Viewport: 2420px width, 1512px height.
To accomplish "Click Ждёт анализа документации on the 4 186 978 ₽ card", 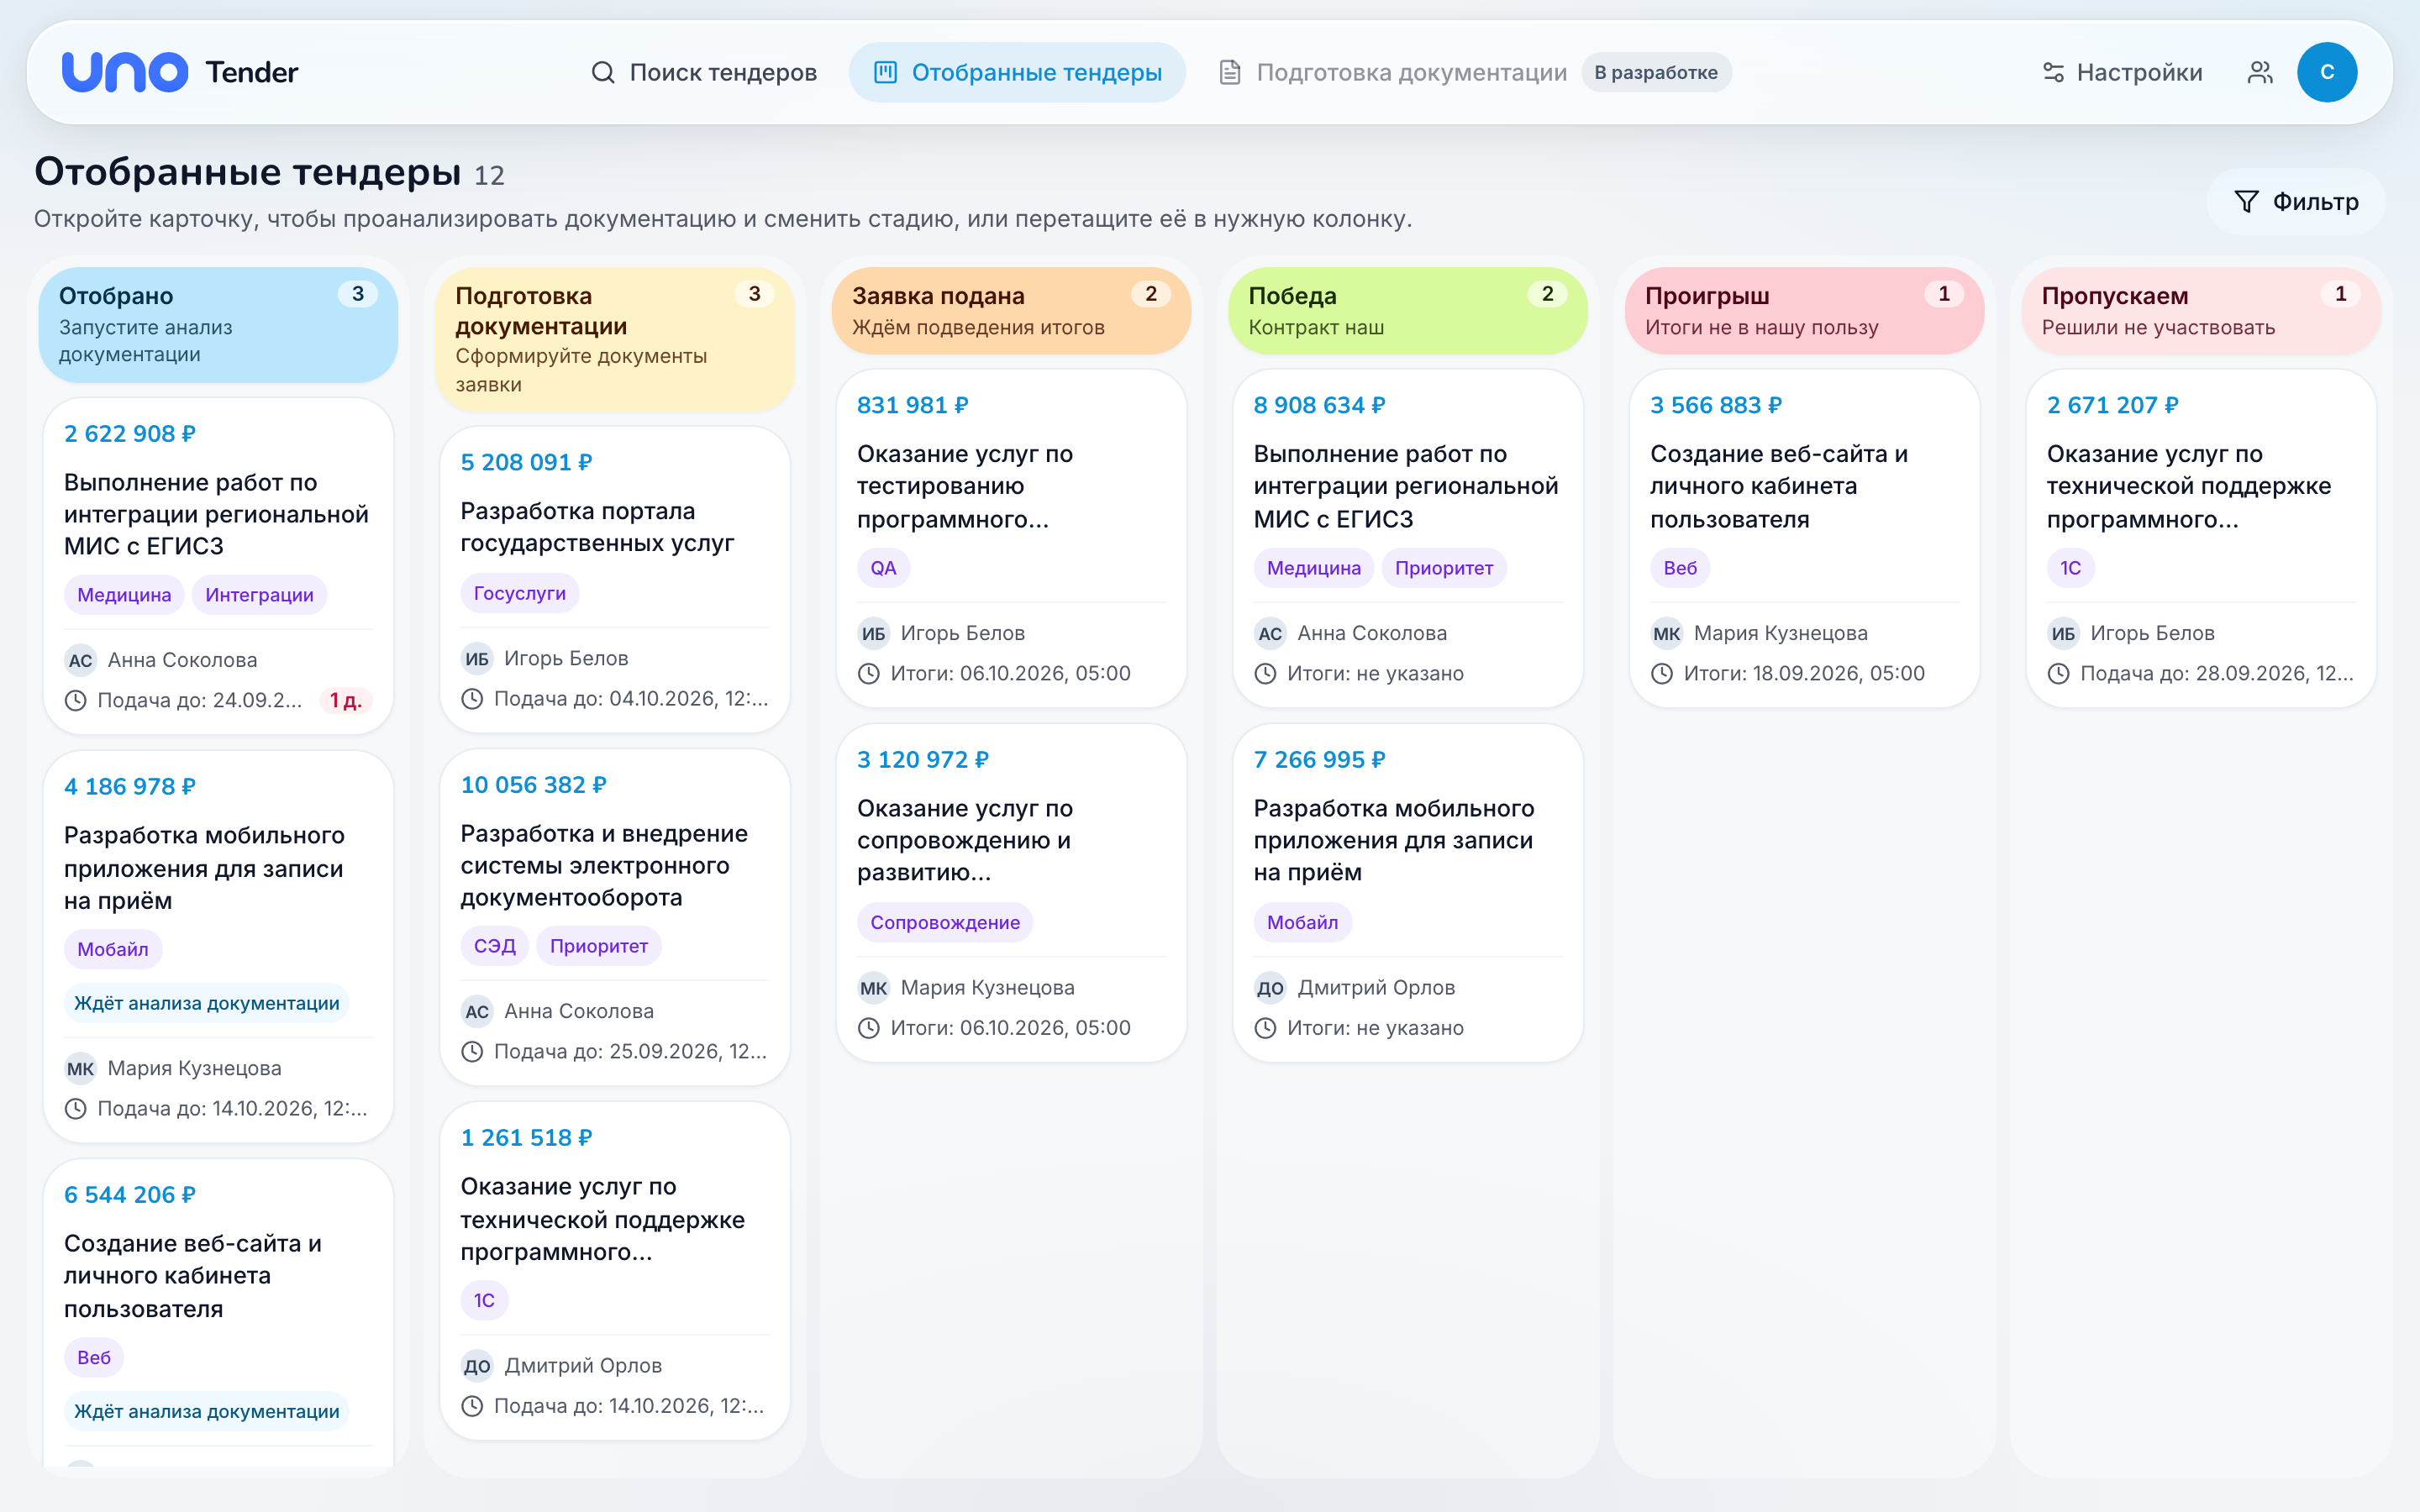I will [207, 1004].
